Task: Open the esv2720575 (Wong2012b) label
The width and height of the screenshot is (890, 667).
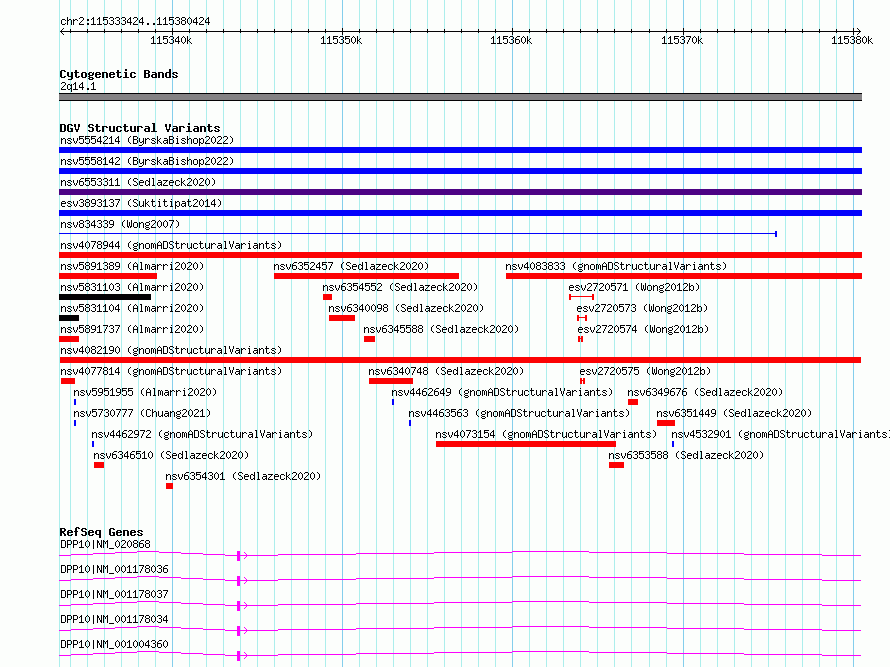Action: pos(645,371)
